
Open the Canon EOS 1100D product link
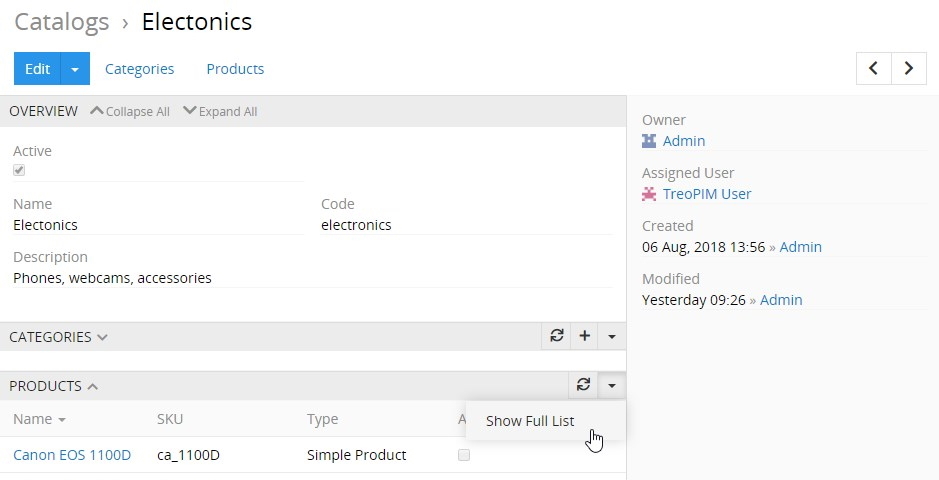point(72,455)
